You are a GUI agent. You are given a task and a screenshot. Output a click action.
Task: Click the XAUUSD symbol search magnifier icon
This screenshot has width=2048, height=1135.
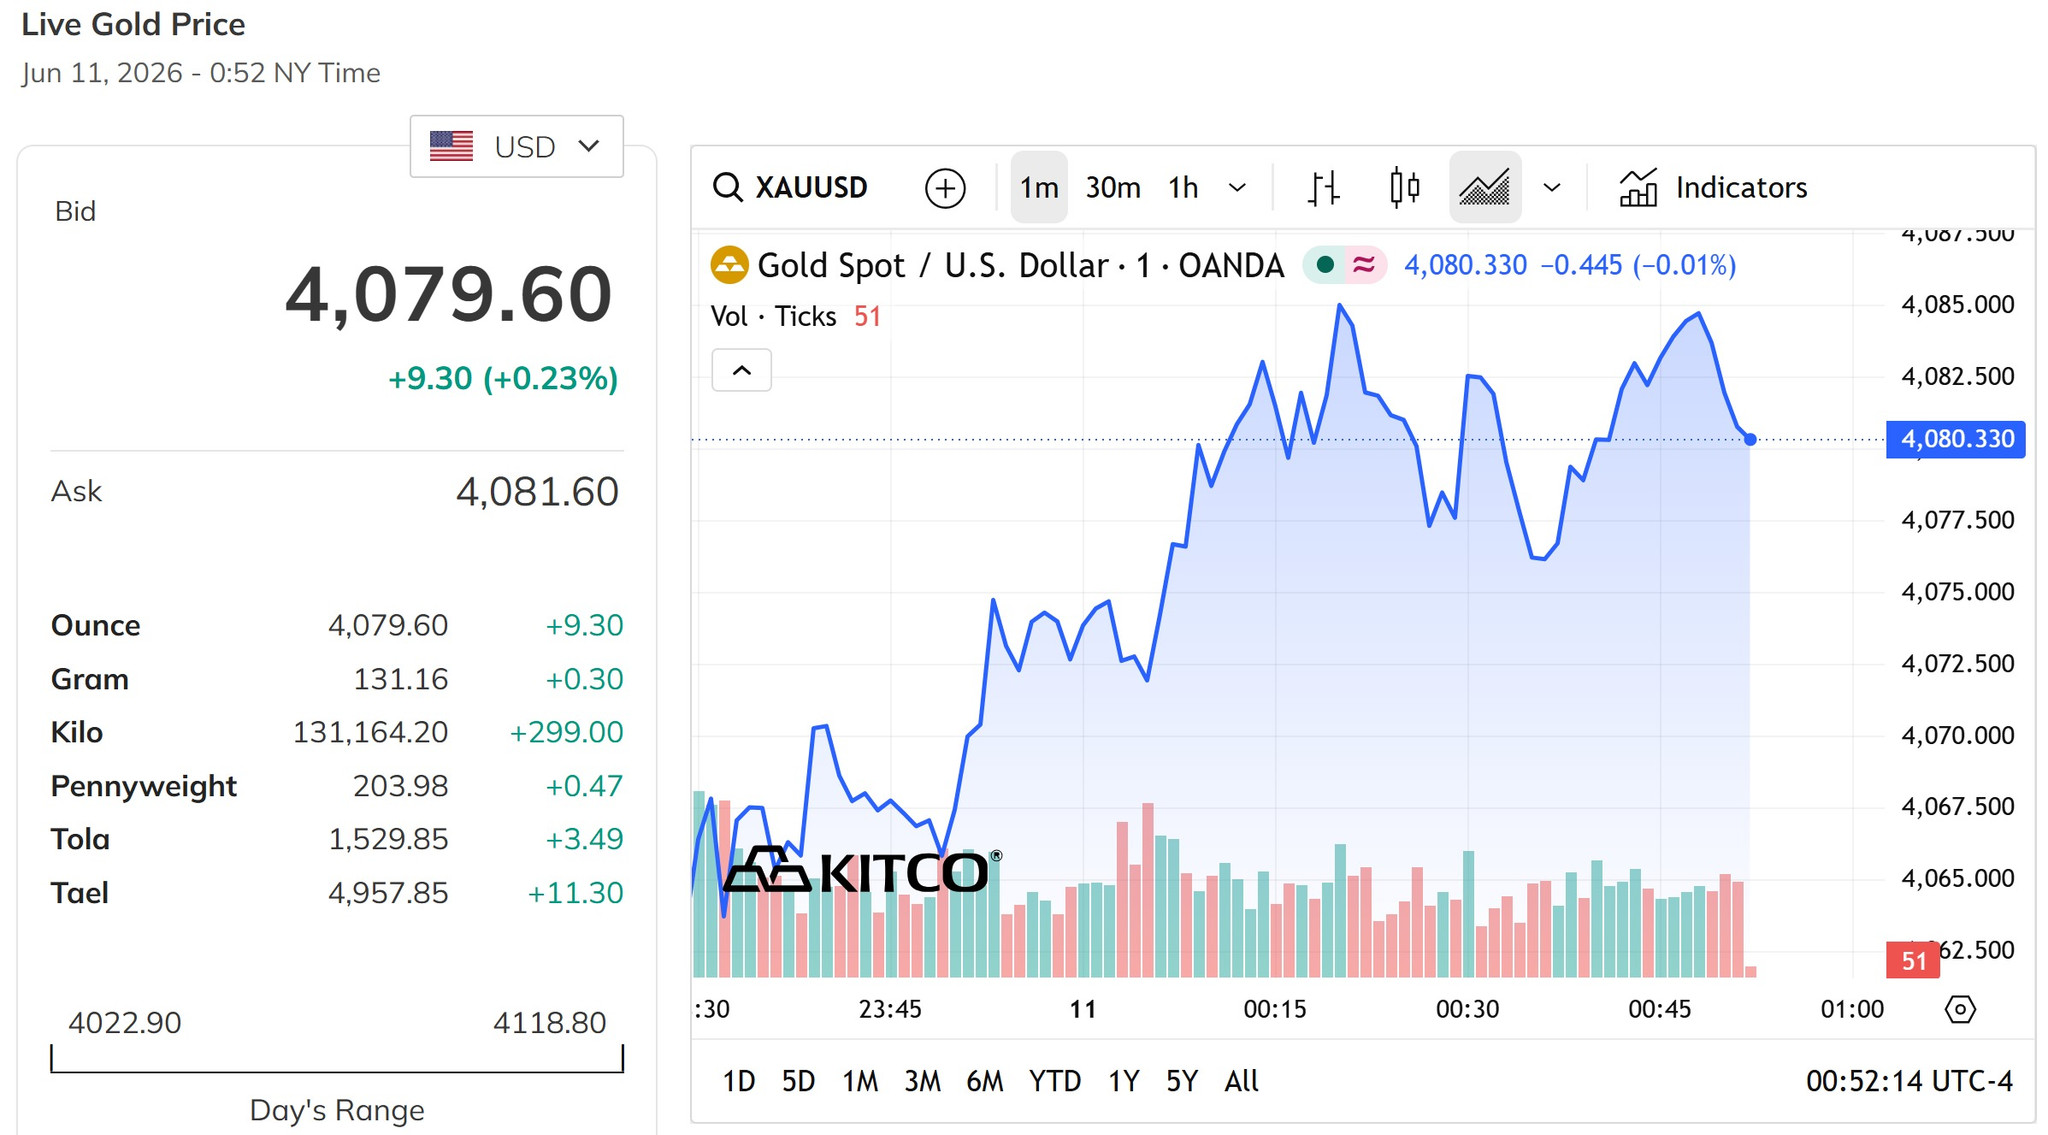coord(727,188)
